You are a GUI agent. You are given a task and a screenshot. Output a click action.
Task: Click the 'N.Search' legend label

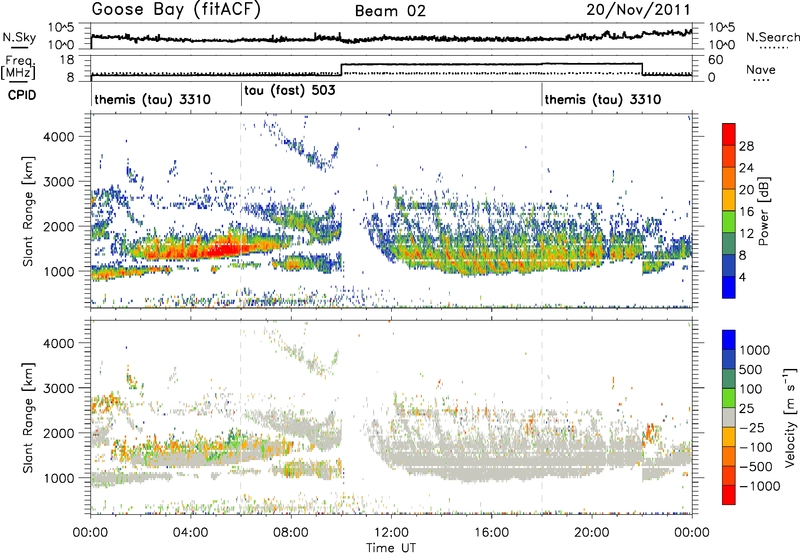tap(772, 37)
